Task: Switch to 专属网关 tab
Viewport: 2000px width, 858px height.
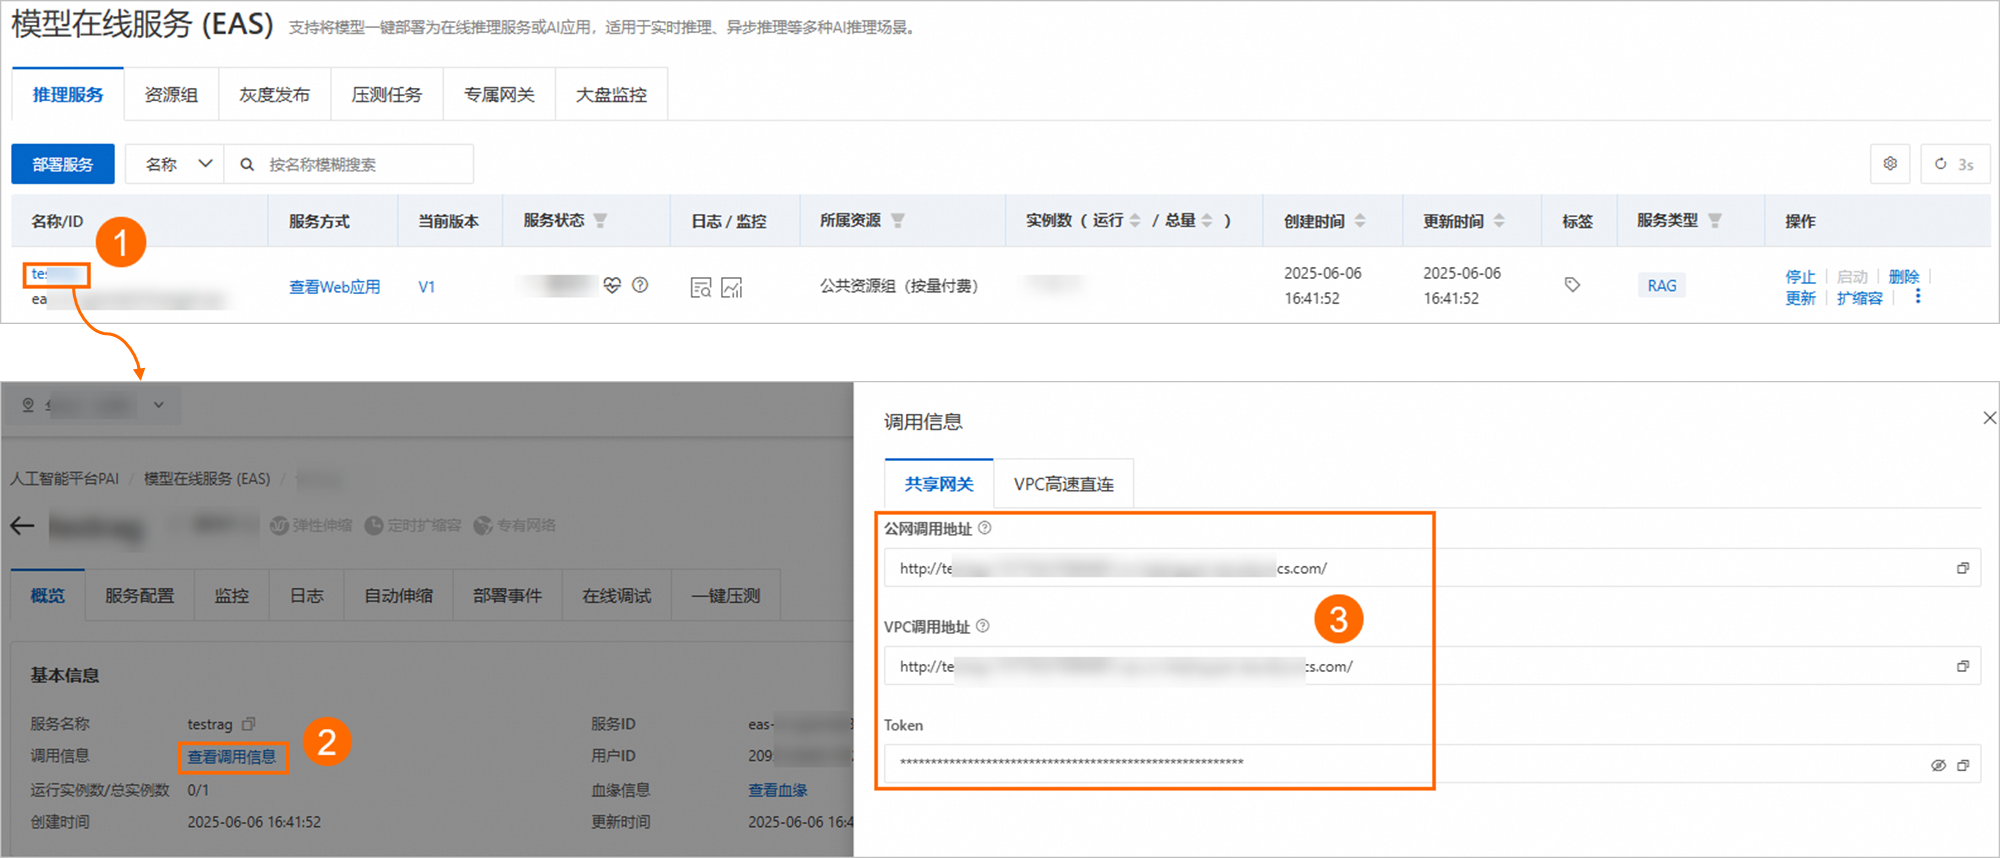Action: [x=499, y=95]
